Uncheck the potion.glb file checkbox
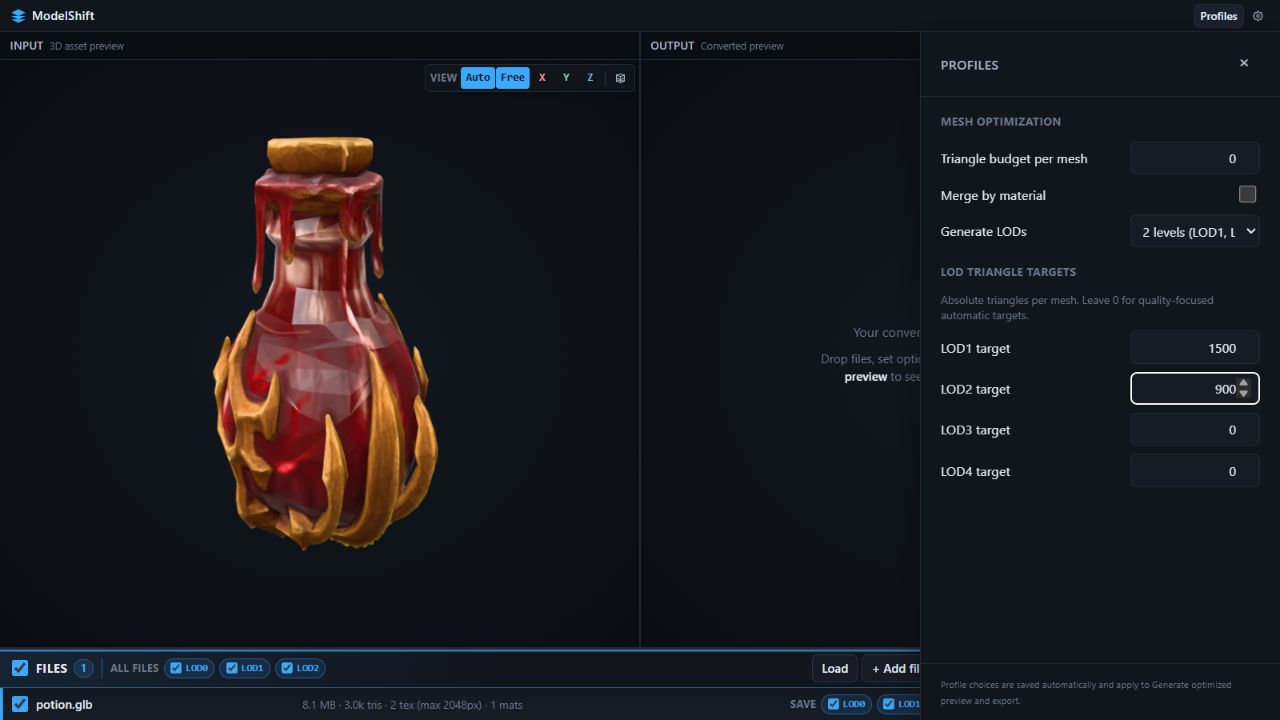 coord(20,704)
